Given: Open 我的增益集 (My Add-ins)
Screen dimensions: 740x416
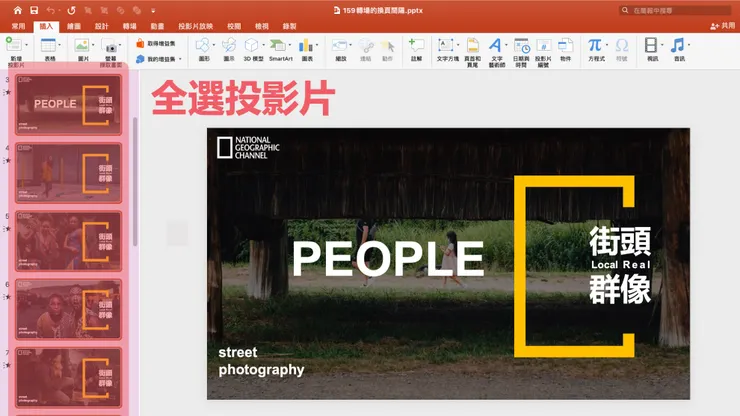Looking at the screenshot, I should (x=156, y=59).
